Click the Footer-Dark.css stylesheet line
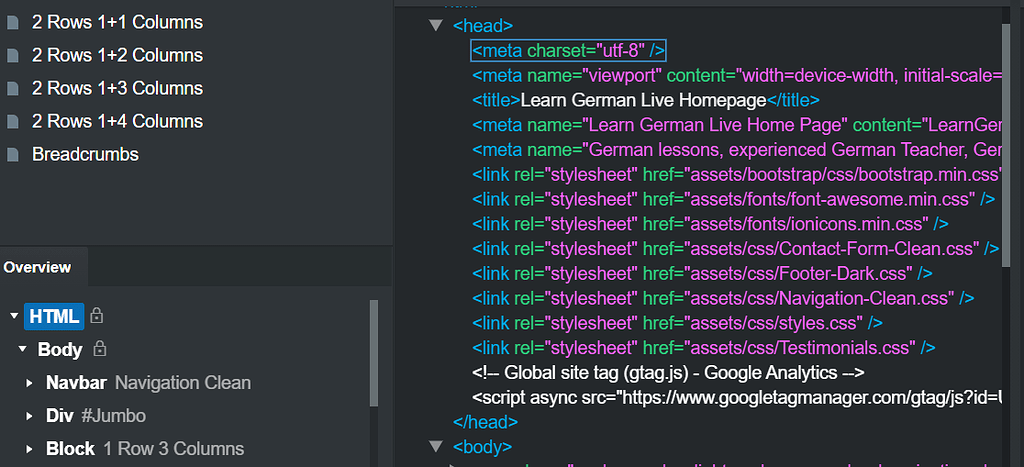 (x=702, y=274)
